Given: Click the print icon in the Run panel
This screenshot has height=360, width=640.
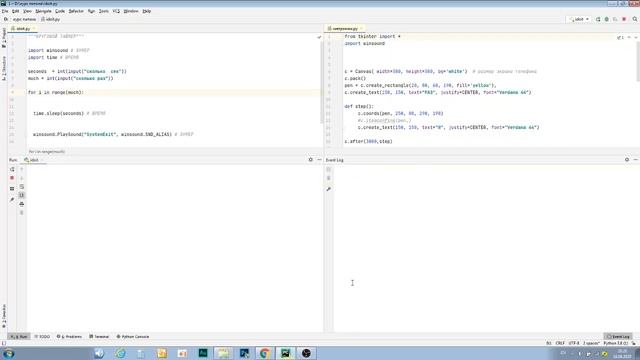Looking at the screenshot, I should point(22,204).
